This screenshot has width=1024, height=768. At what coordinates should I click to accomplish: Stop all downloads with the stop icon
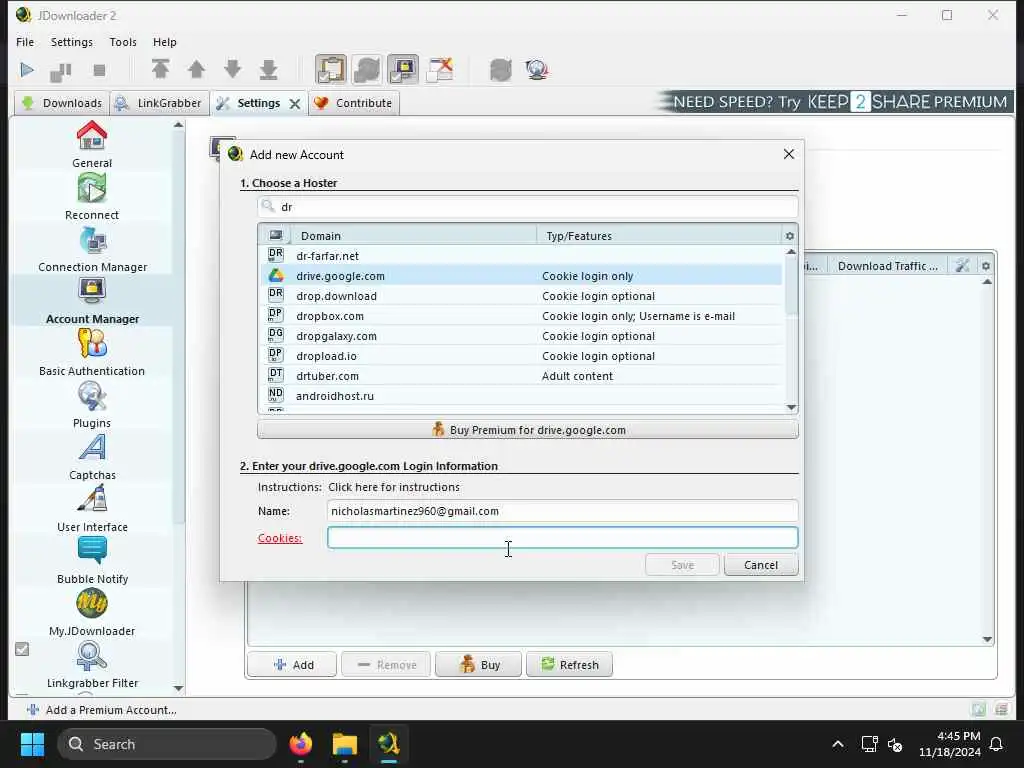tap(99, 70)
